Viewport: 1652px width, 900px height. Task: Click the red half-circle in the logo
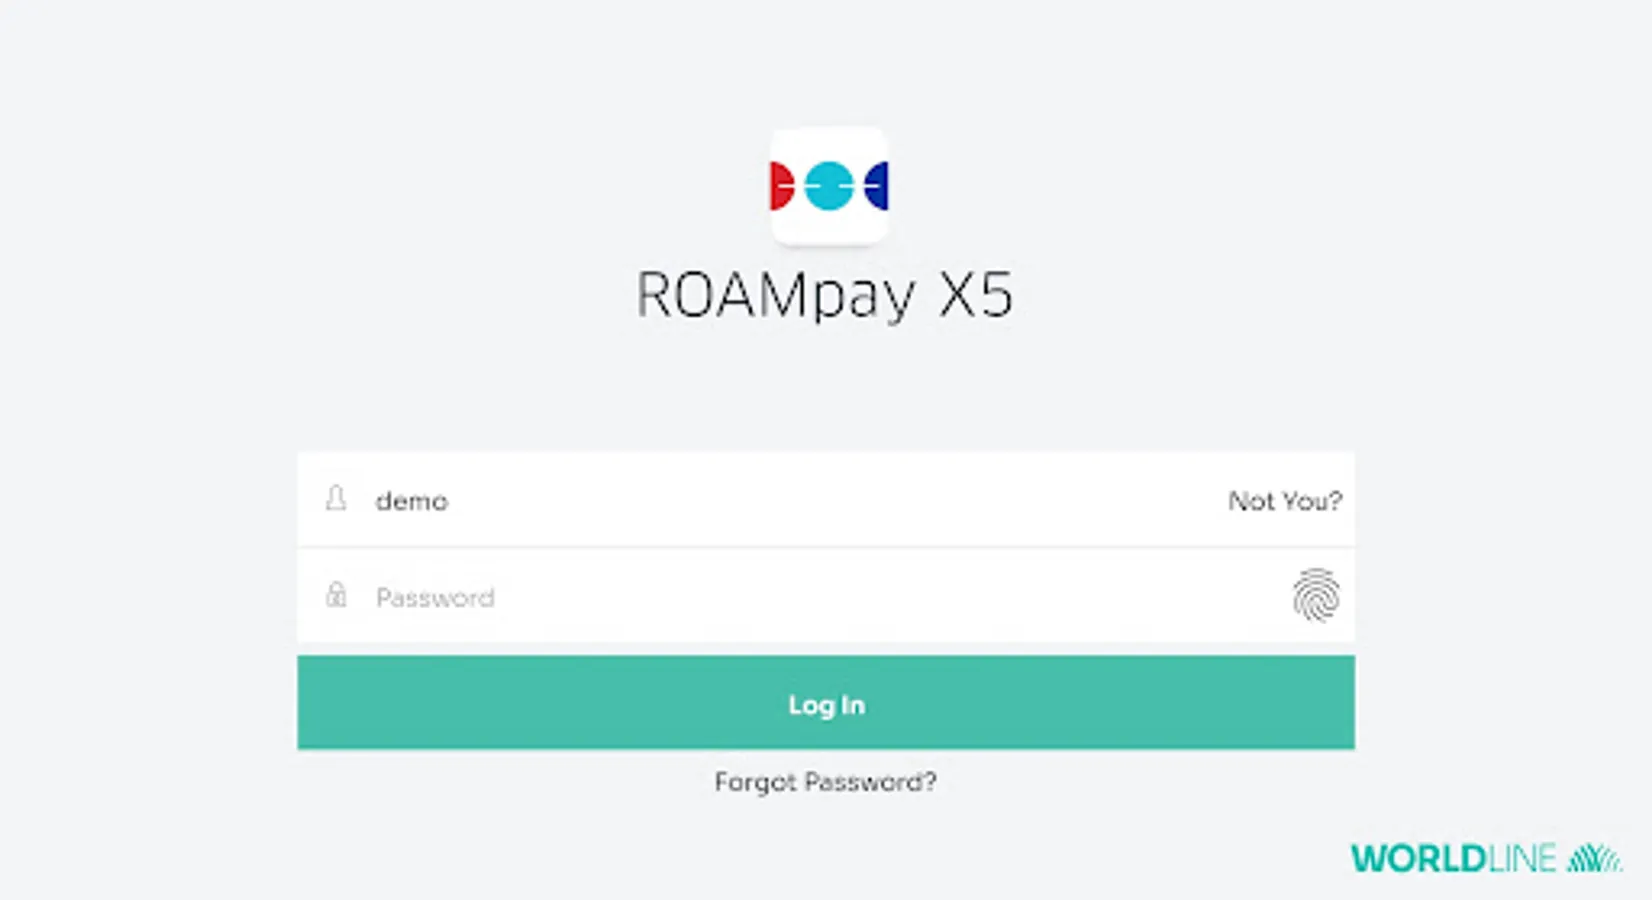point(780,186)
